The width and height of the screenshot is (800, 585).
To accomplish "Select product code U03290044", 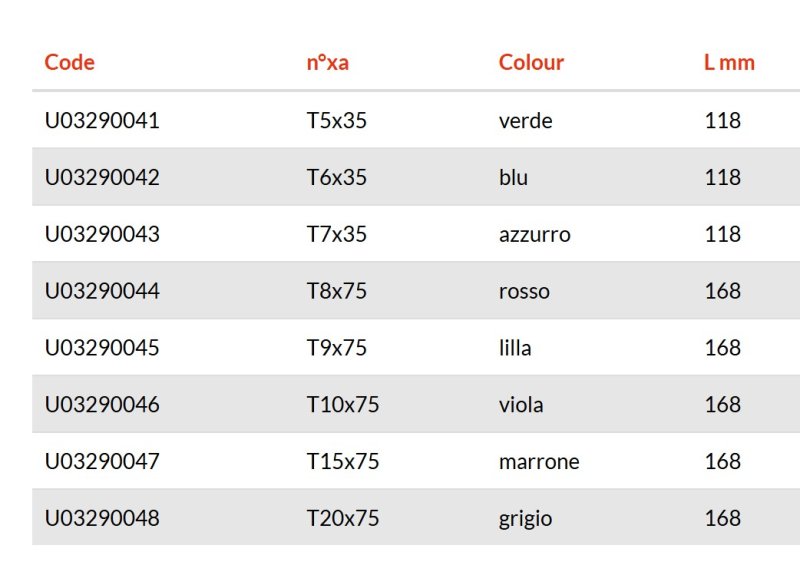I will [x=102, y=291].
